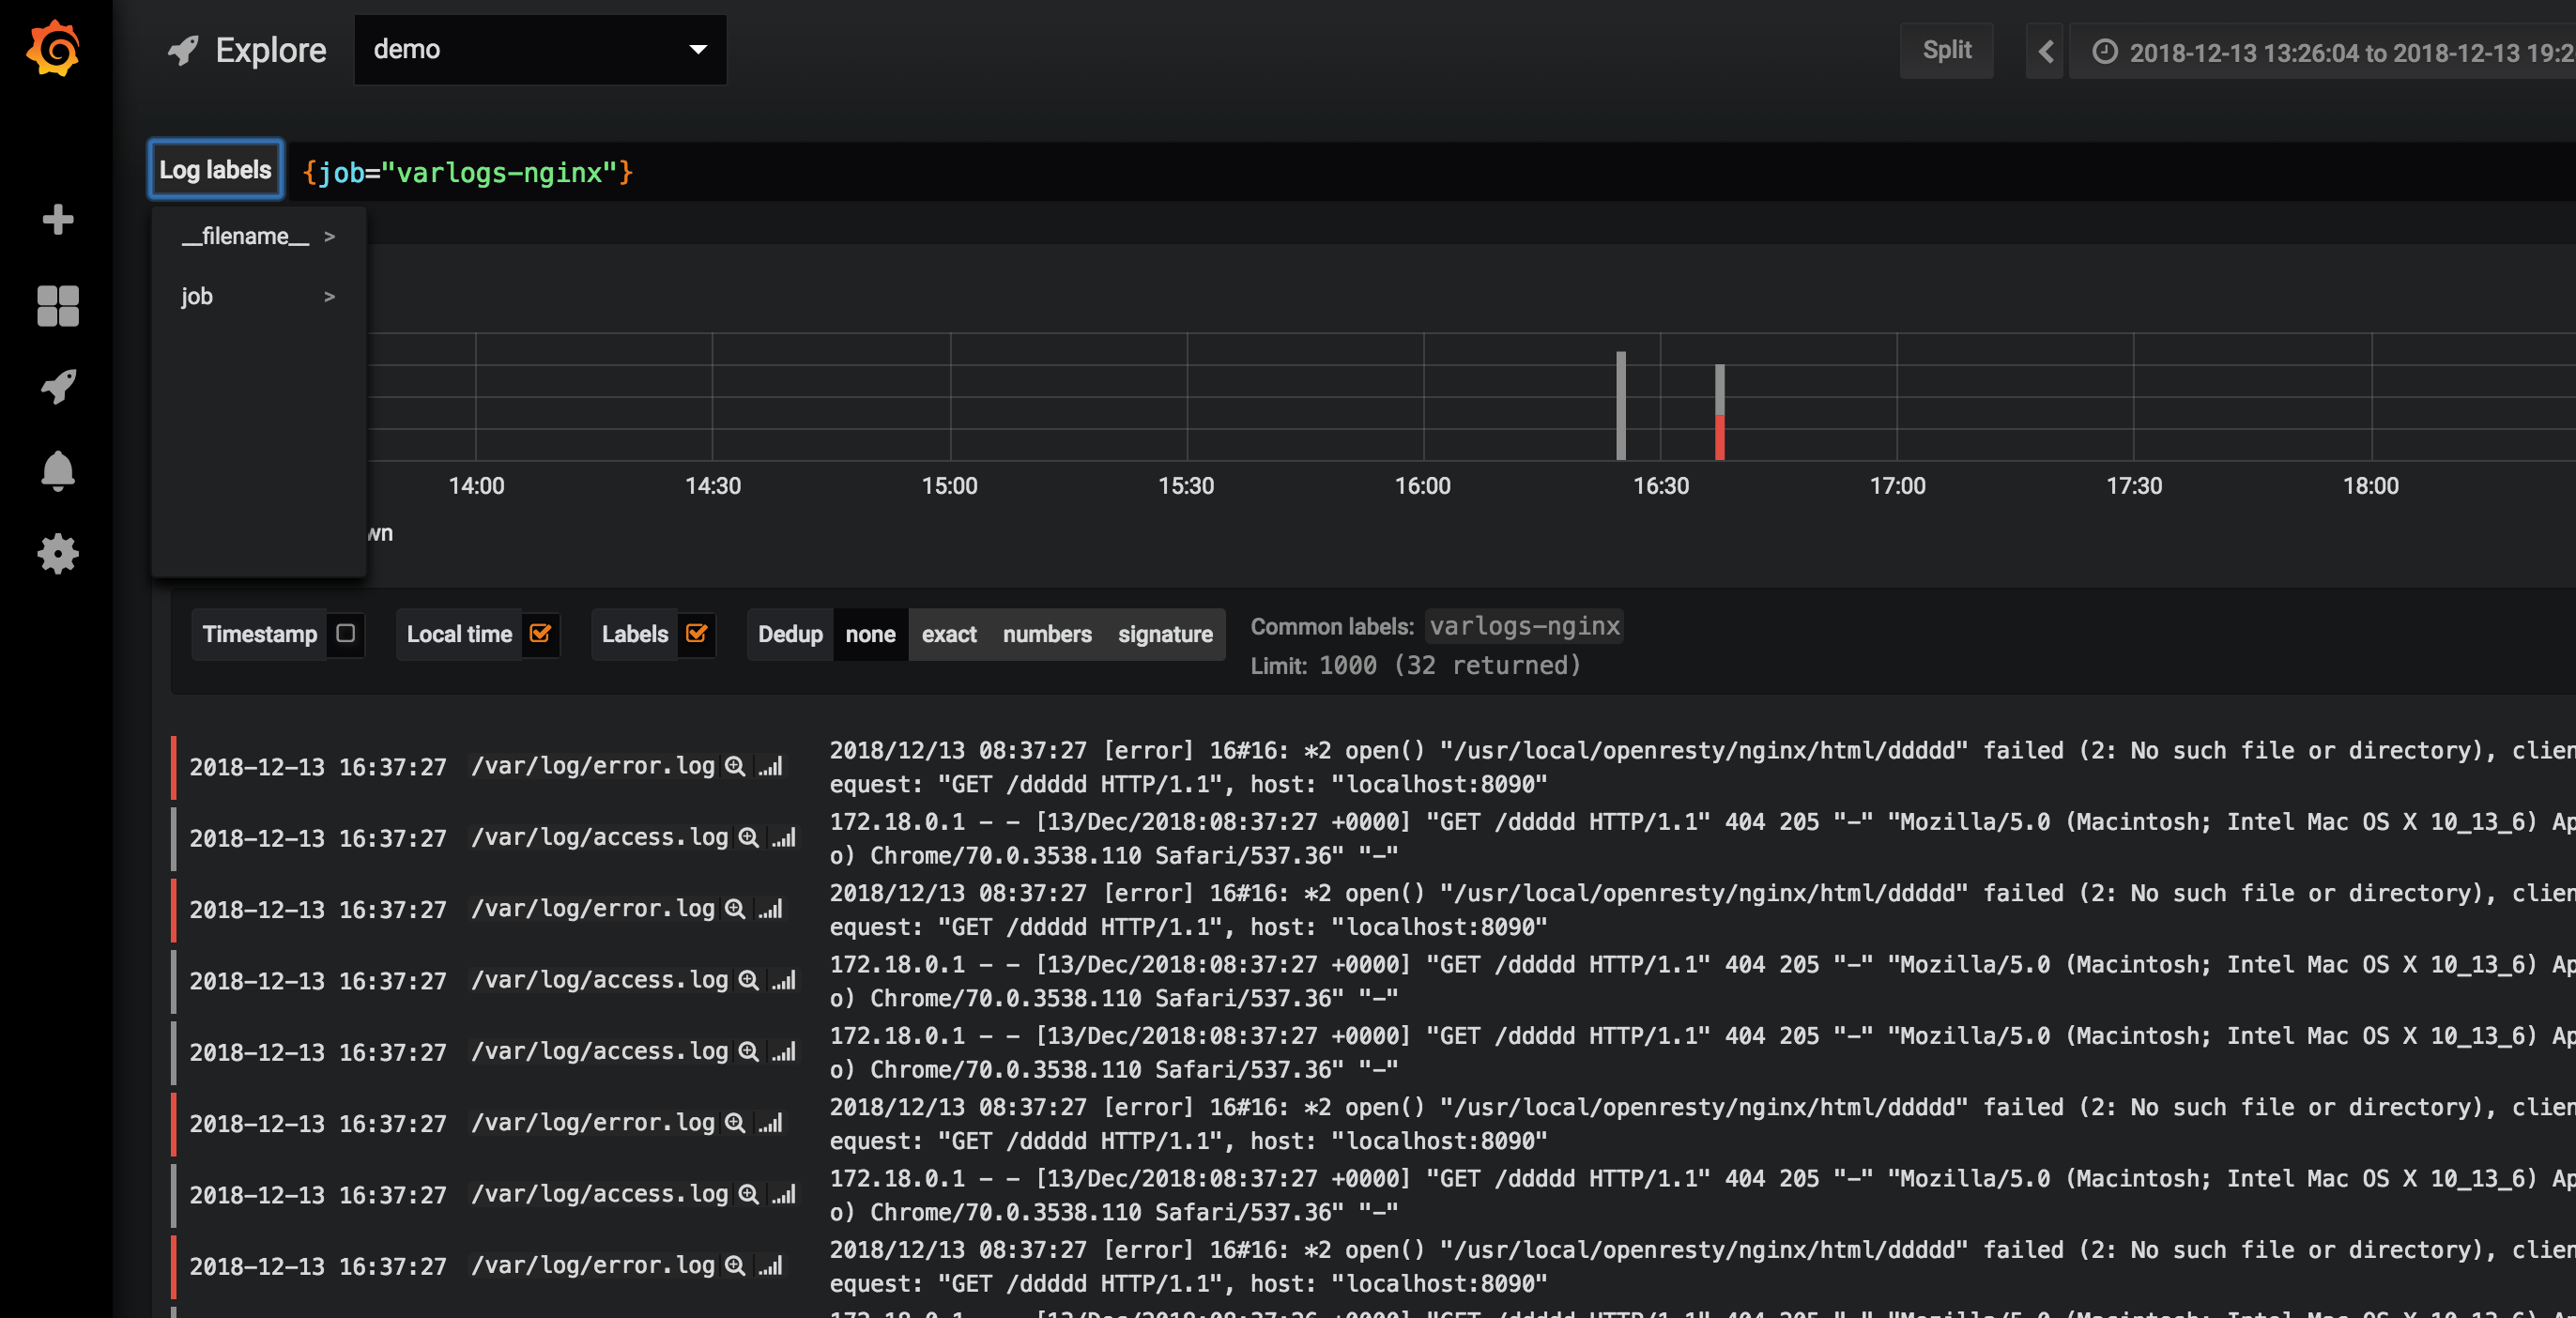This screenshot has width=2576, height=1318.
Task: Open the demo datasource dropdown
Action: tap(540, 49)
